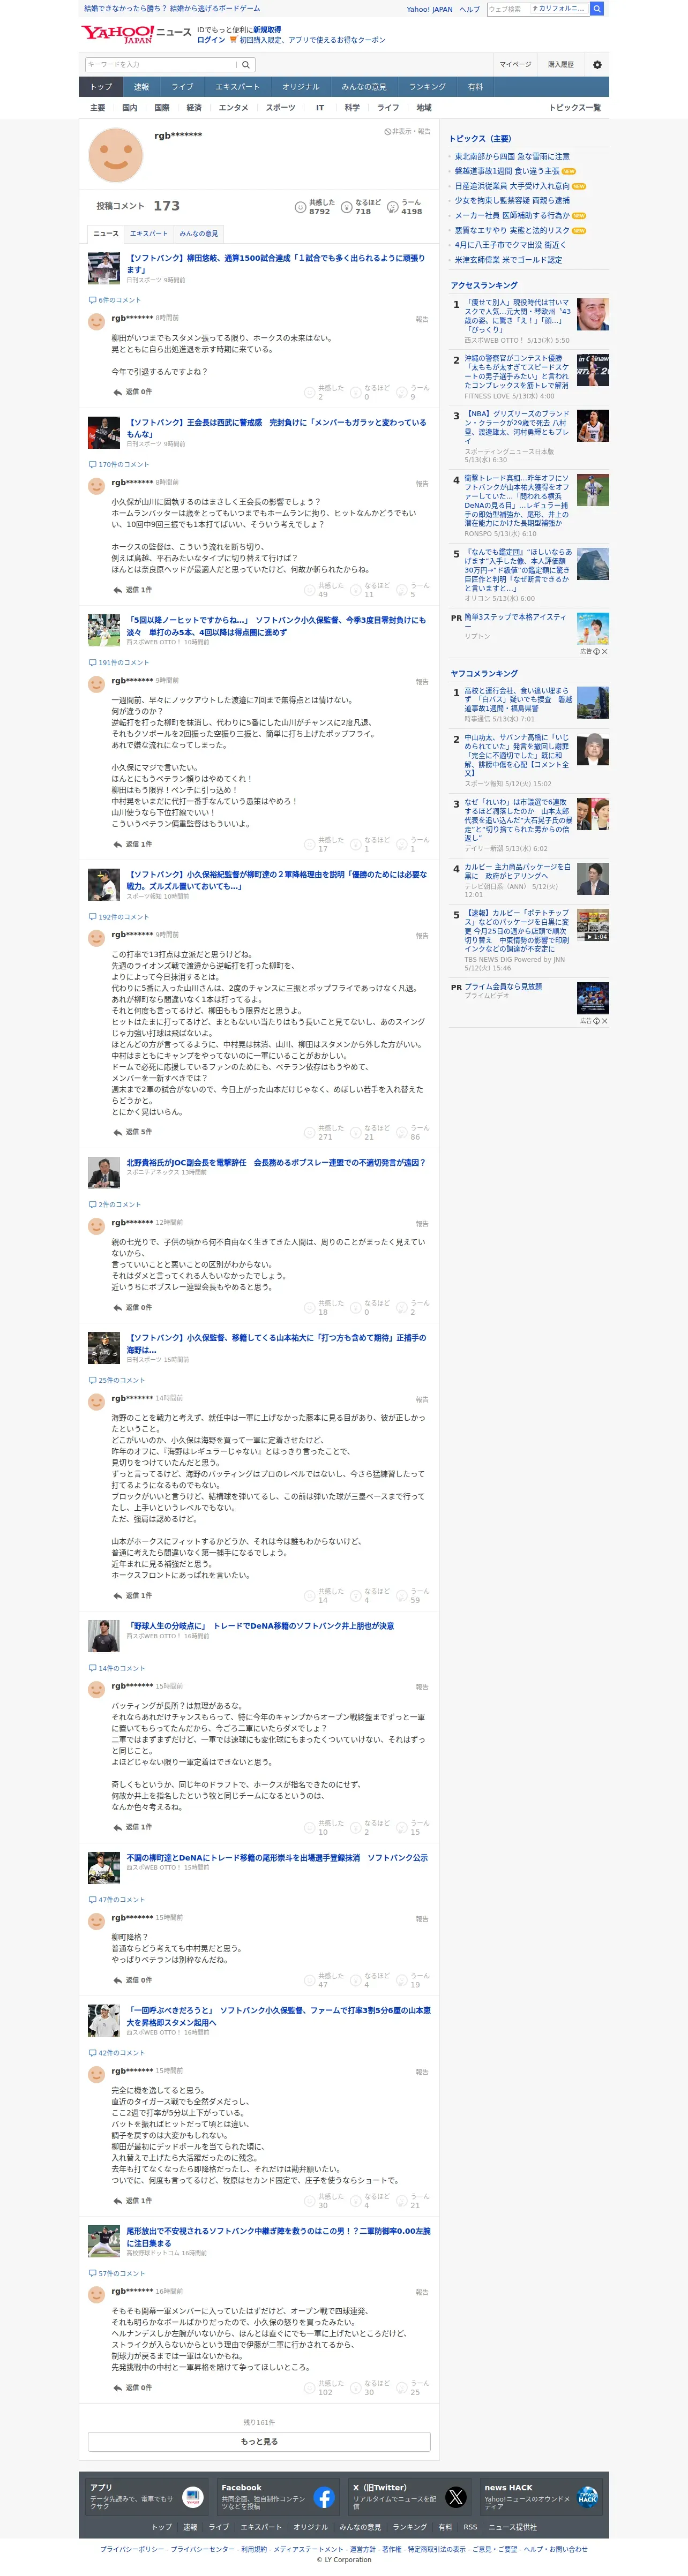Switch to みんなの意見 comment tab
This screenshot has height=2576, width=688.
pos(198,233)
